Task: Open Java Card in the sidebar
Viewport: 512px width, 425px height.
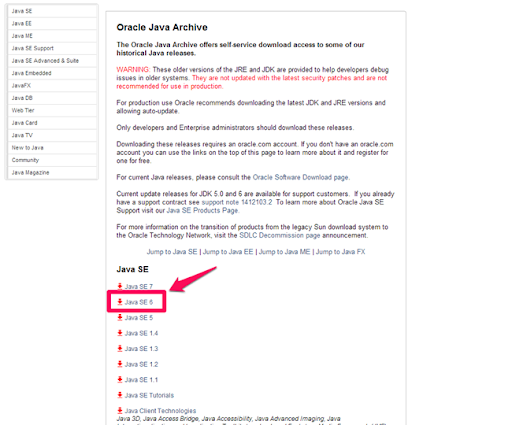Action: [52, 123]
